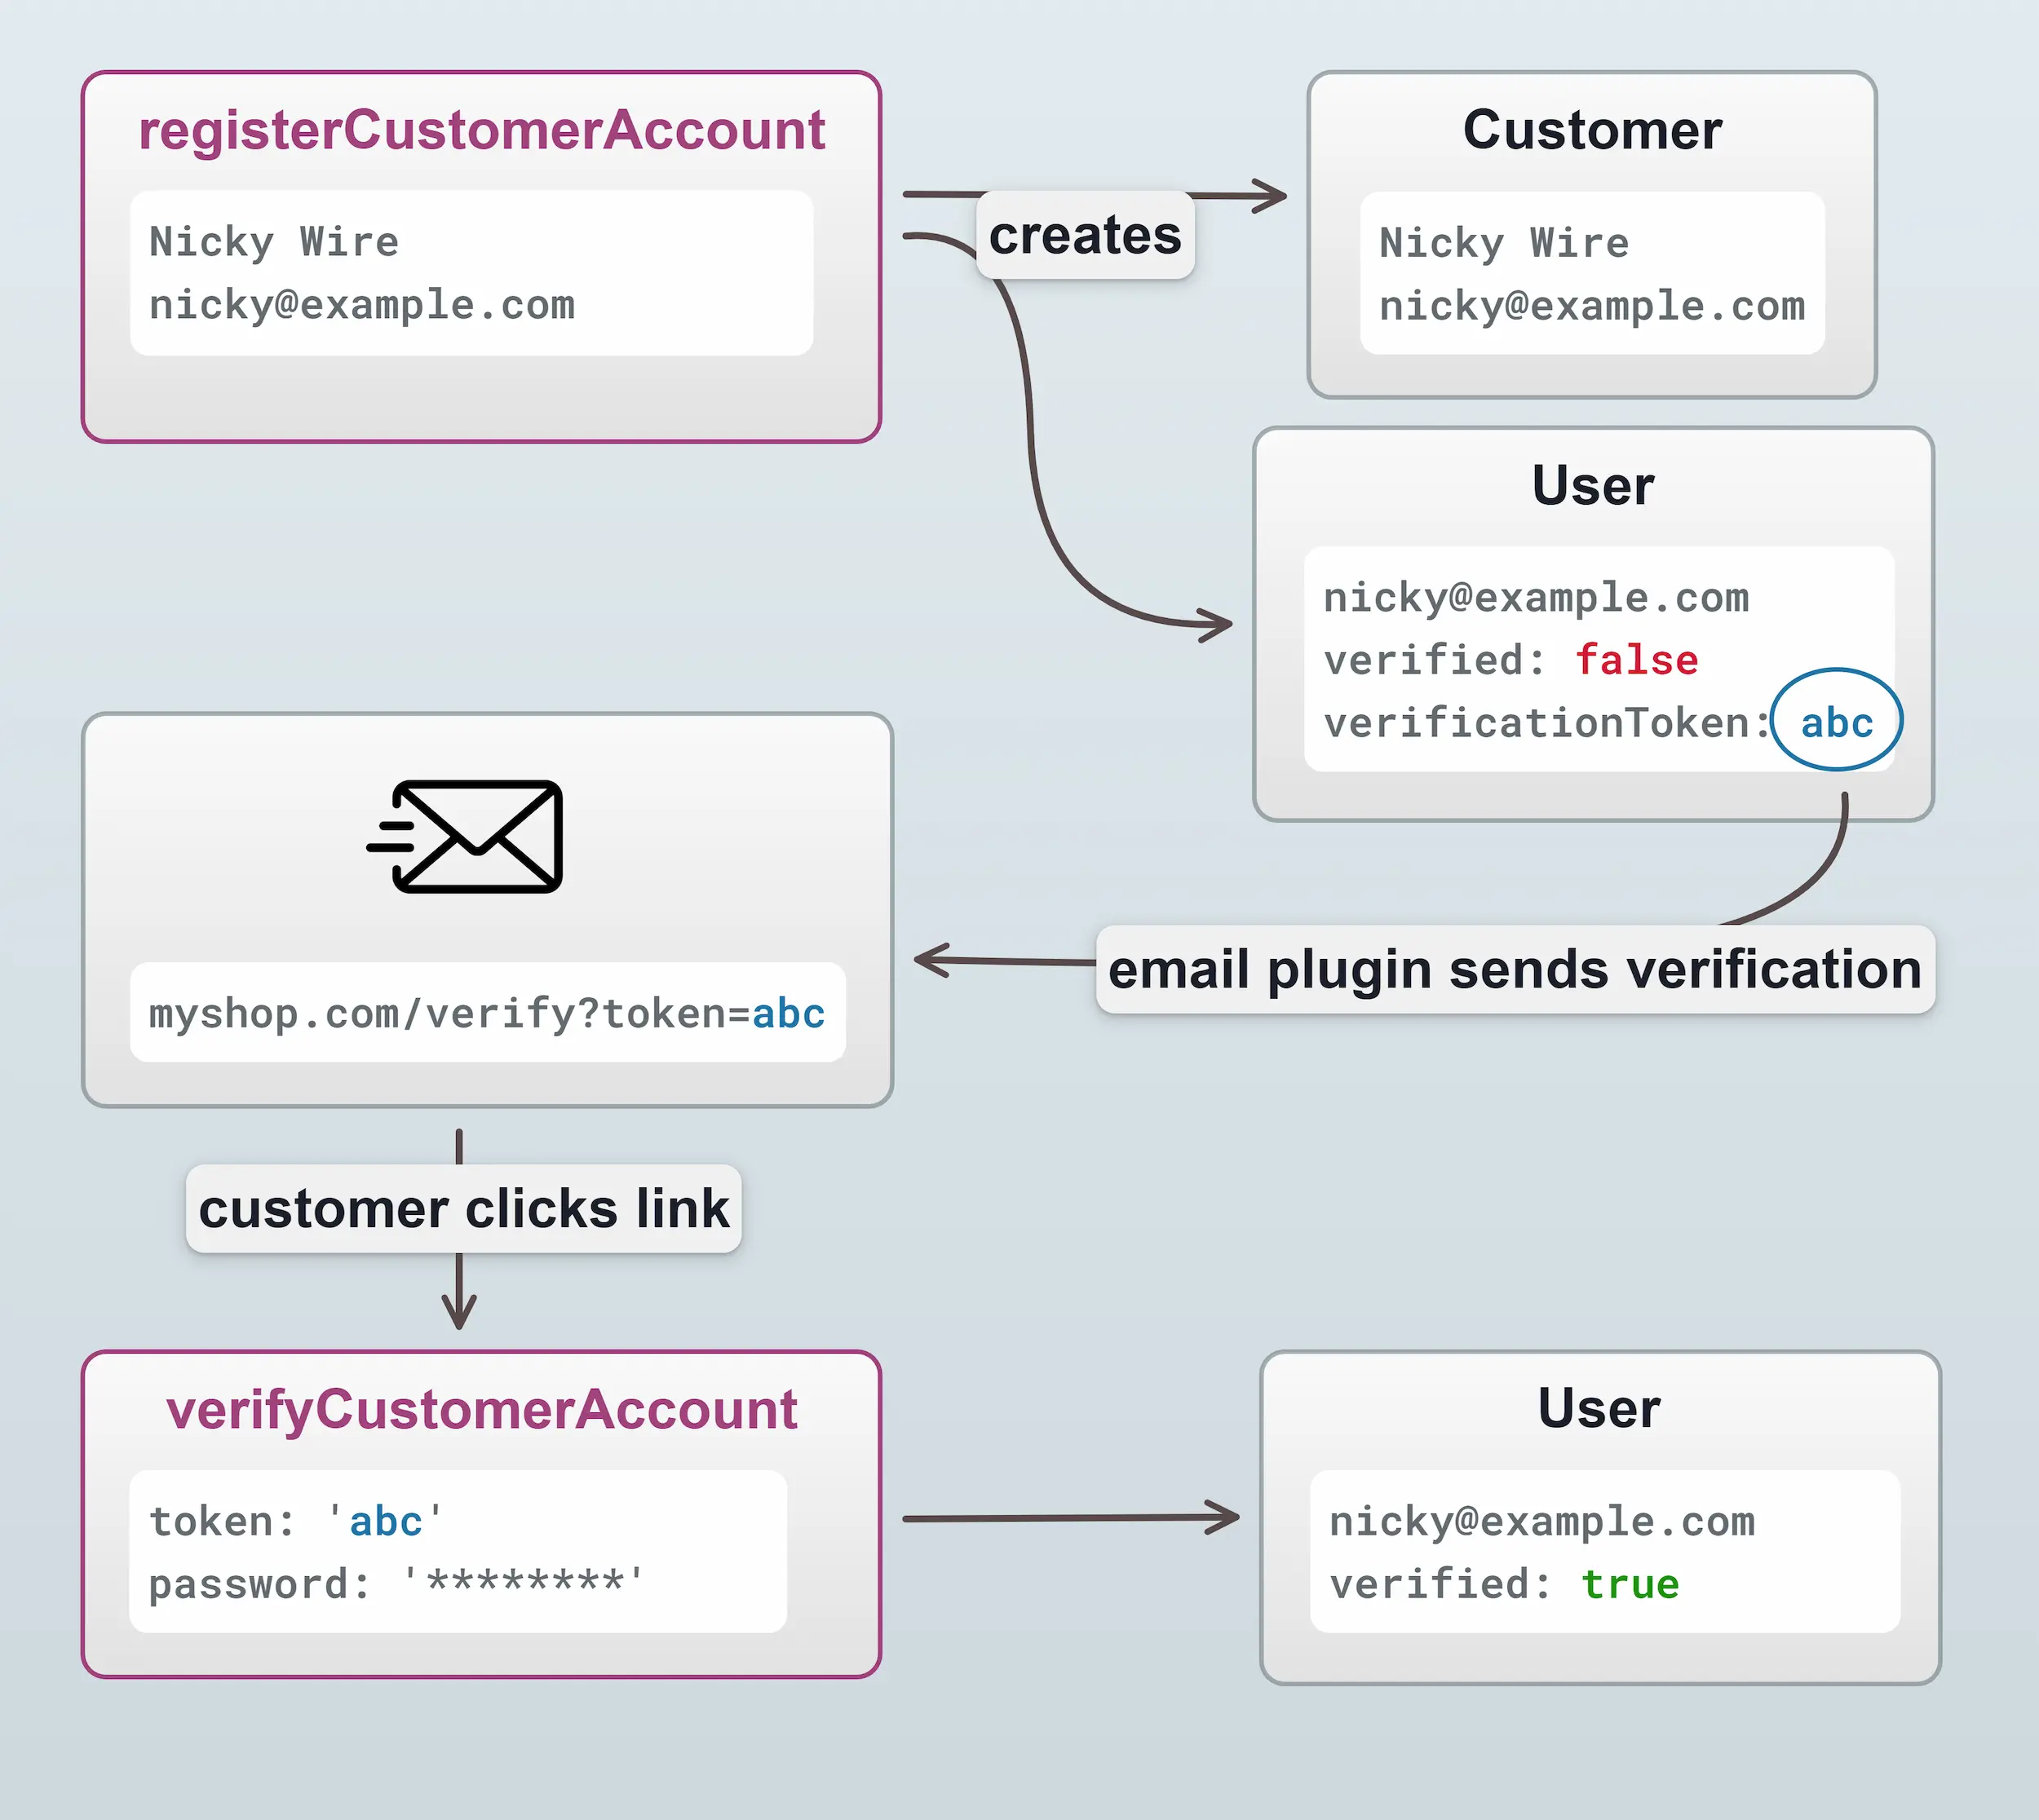
Task: Open the myshop.com/verify?token=abc link
Action: coord(487,1013)
